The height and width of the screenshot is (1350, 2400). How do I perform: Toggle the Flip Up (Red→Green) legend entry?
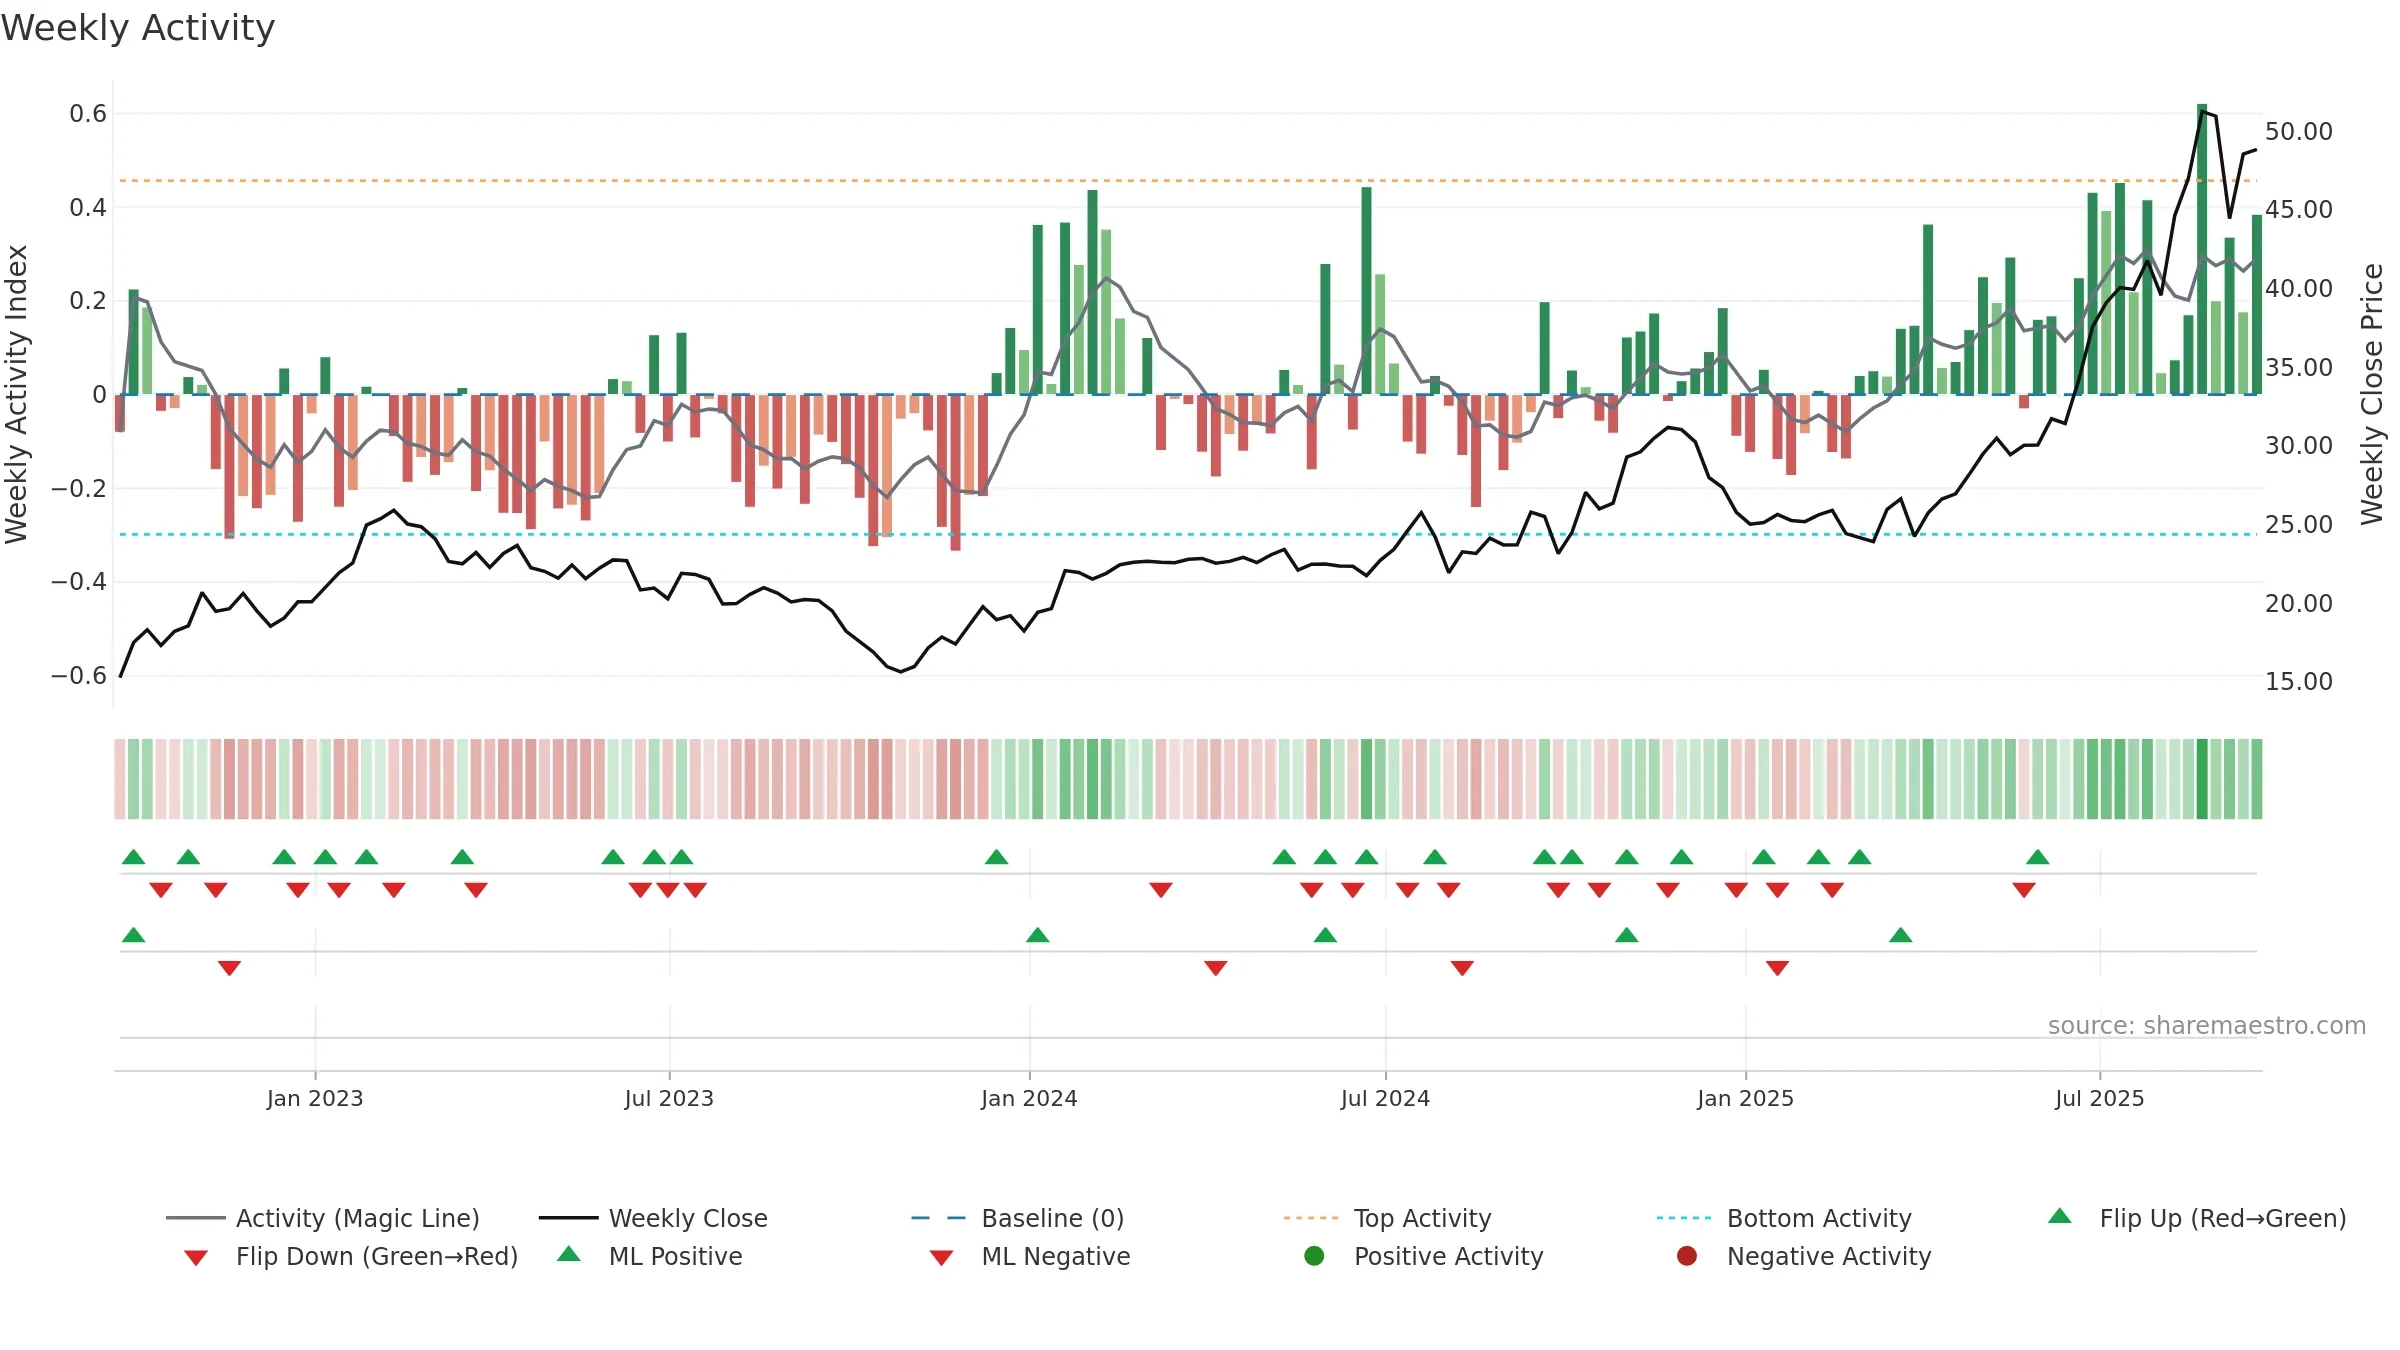2197,1218
